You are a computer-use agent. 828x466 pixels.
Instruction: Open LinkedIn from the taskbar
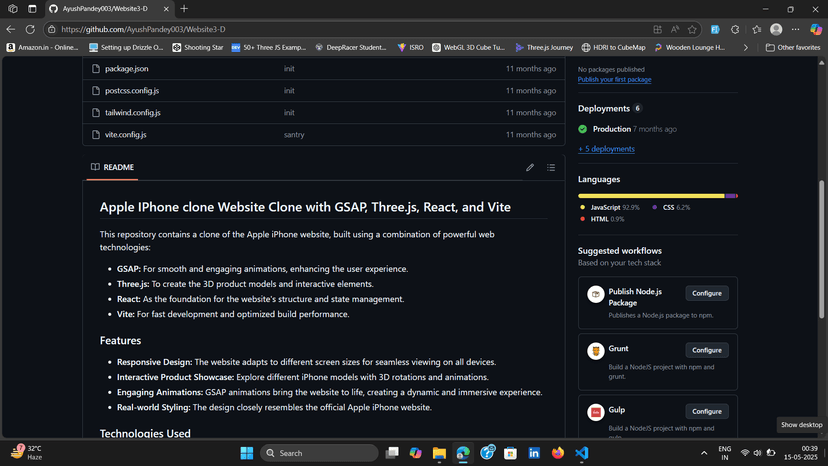click(x=534, y=453)
